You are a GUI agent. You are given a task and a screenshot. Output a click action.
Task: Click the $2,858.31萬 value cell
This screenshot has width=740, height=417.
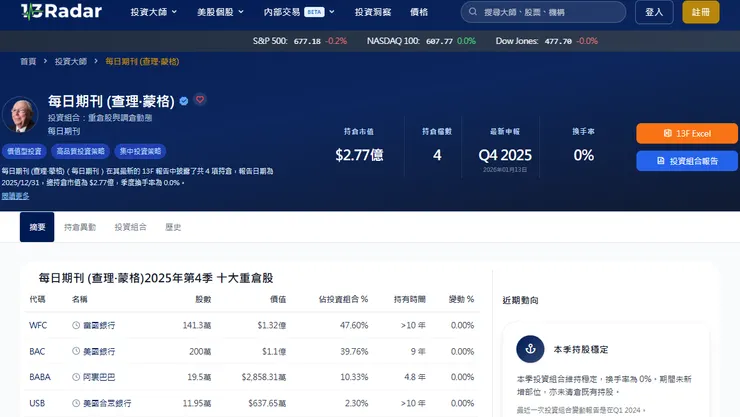pyautogui.click(x=264, y=377)
